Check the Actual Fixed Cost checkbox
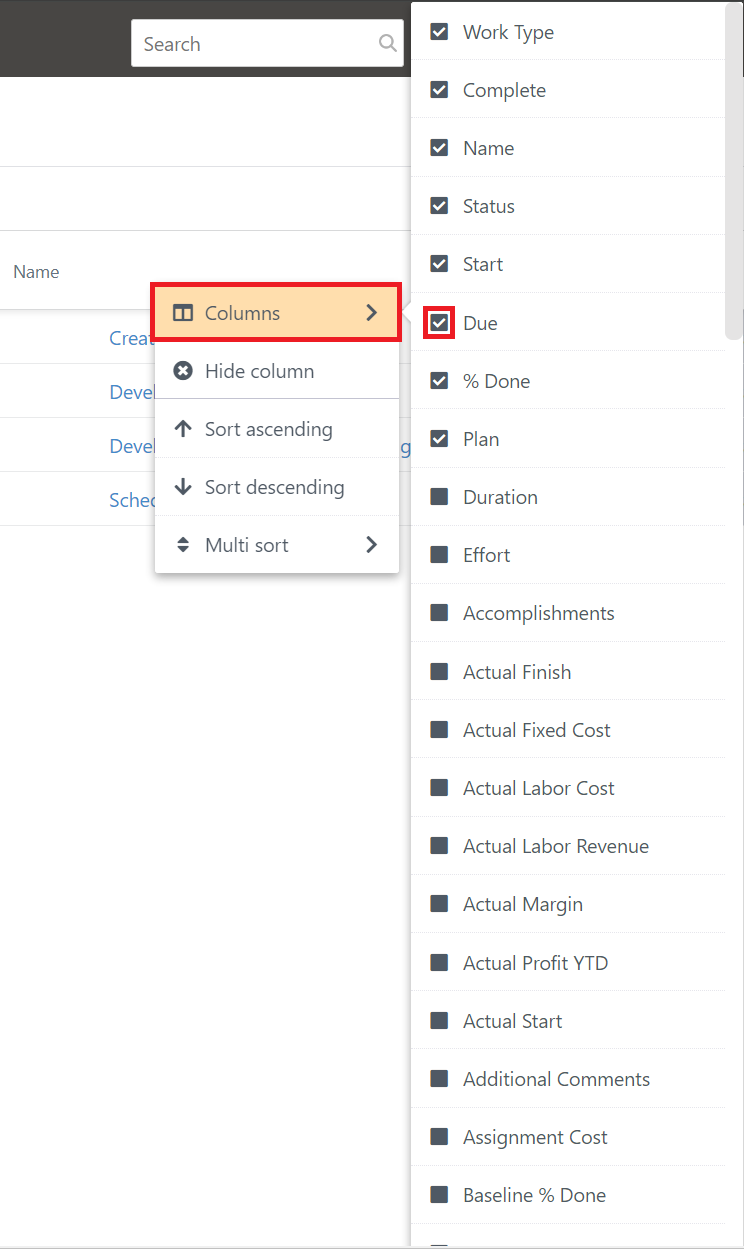 click(x=439, y=730)
